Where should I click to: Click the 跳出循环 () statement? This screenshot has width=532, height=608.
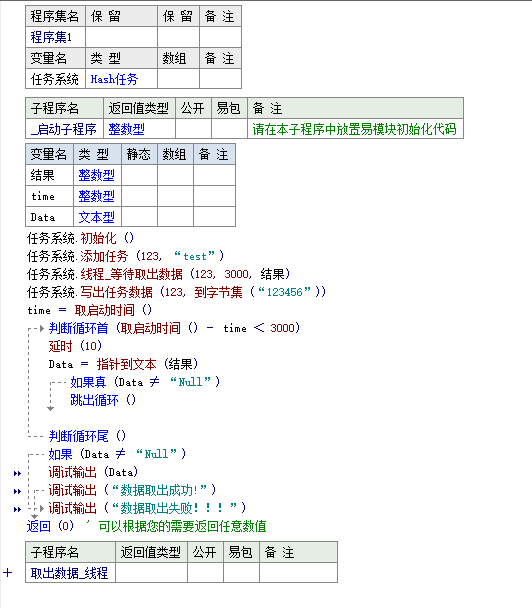pyautogui.click(x=103, y=400)
